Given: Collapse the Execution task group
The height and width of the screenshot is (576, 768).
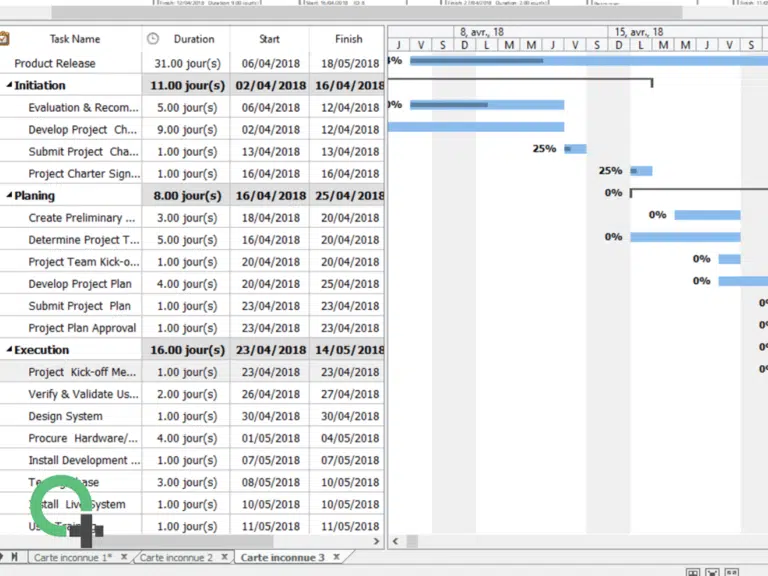Looking at the screenshot, I should click(10, 350).
